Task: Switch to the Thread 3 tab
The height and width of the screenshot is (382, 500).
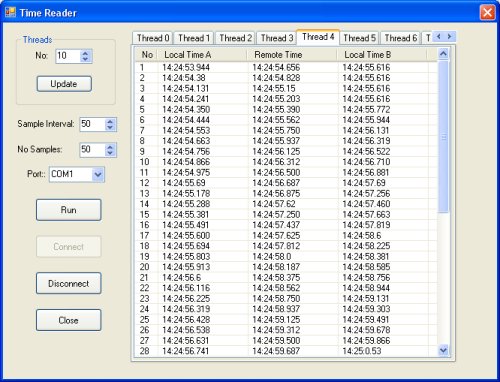Action: pyautogui.click(x=277, y=38)
